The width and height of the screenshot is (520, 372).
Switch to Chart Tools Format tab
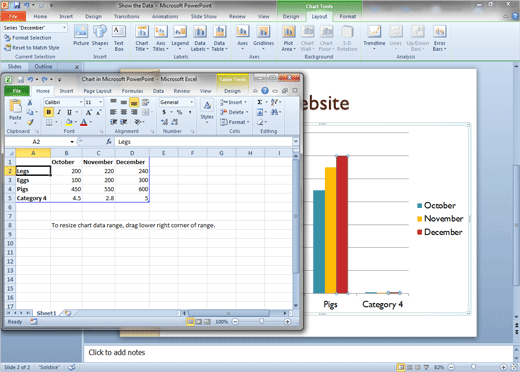point(348,16)
